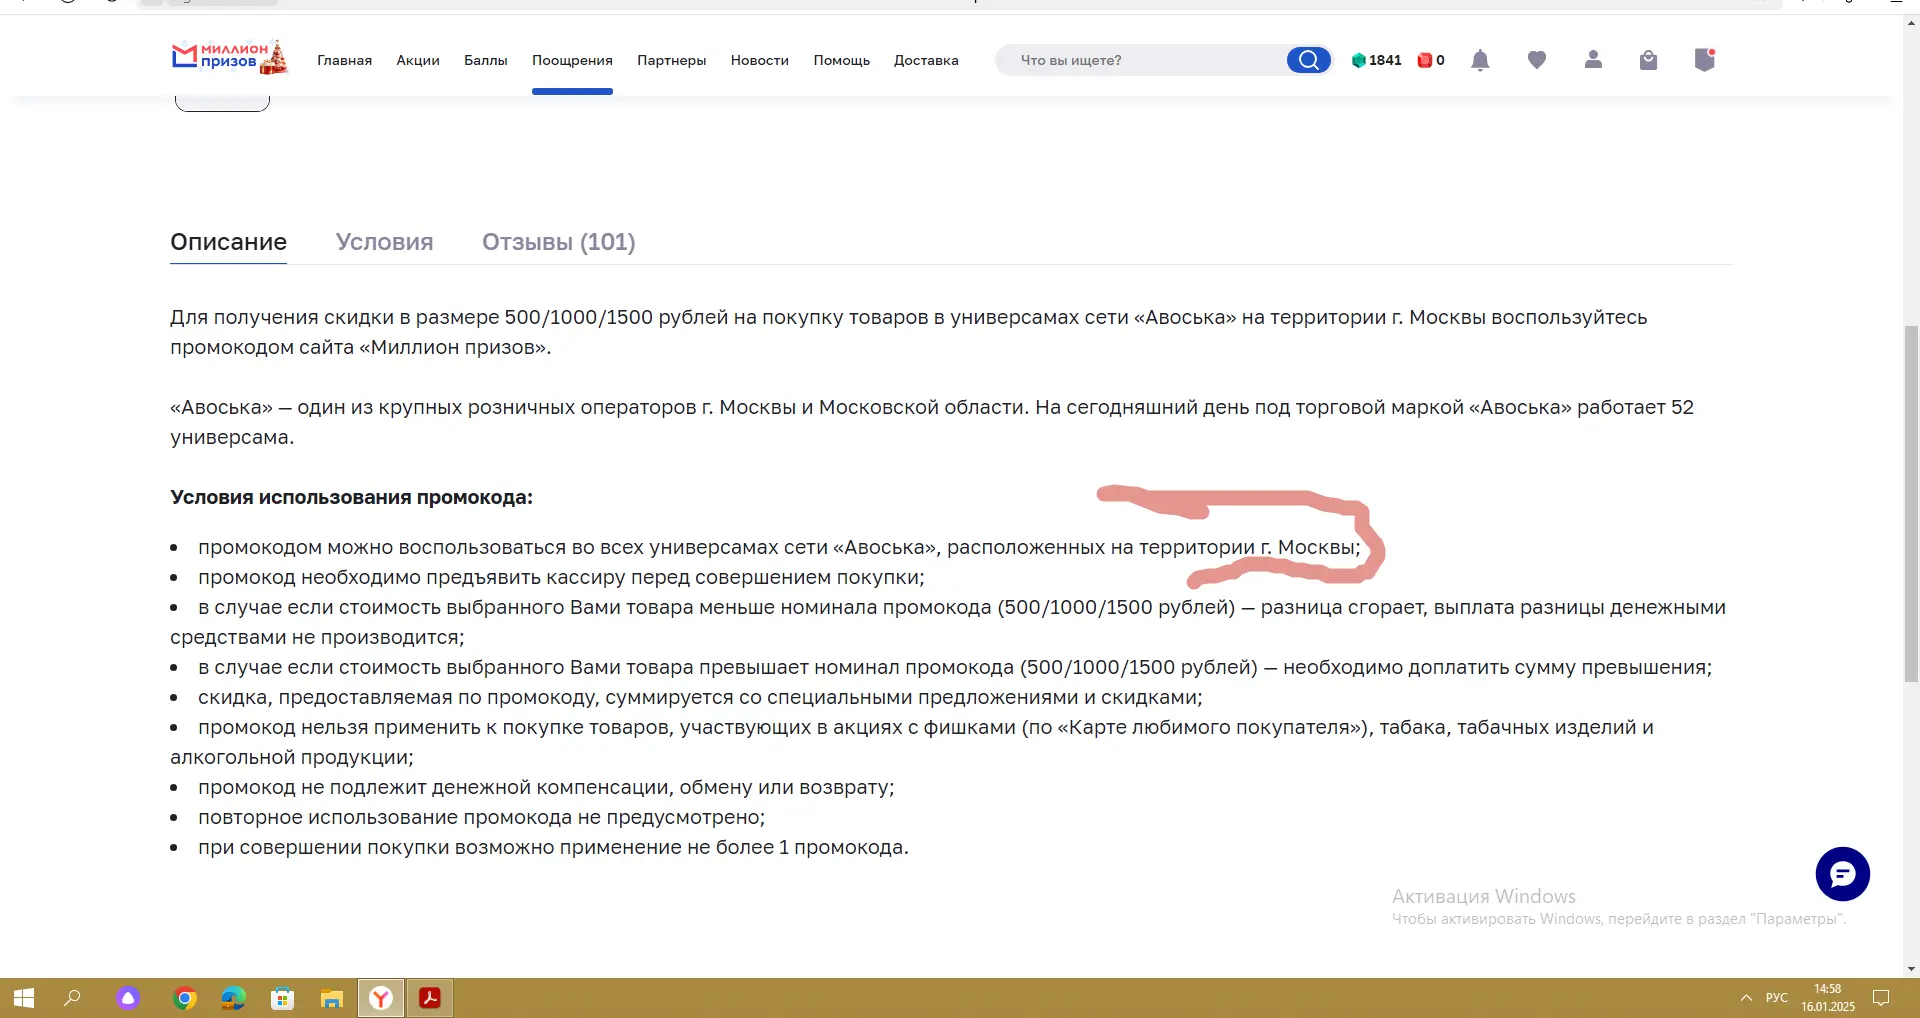1920x1018 pixels.
Task: Click the bullet 'промокод не подлежит денежной компенсации'
Action: (x=546, y=787)
